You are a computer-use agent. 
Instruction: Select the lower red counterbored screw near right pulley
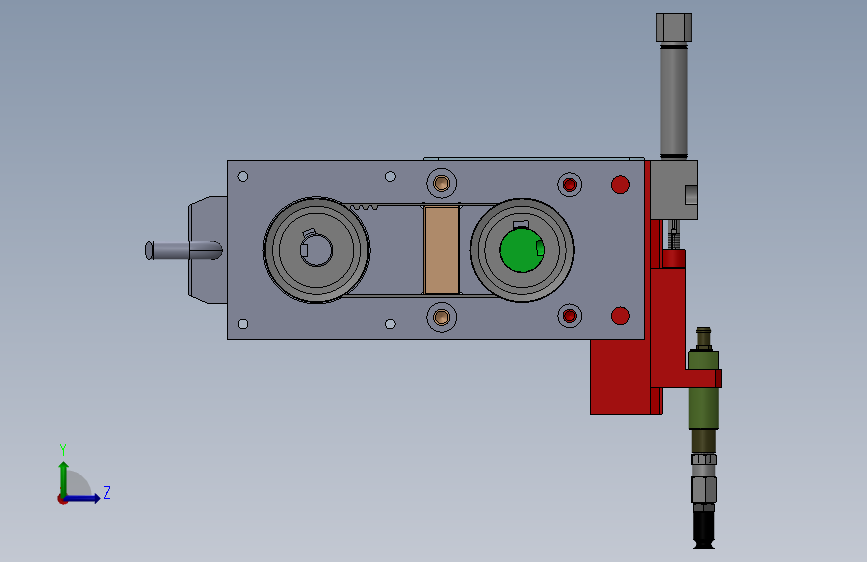point(570,316)
